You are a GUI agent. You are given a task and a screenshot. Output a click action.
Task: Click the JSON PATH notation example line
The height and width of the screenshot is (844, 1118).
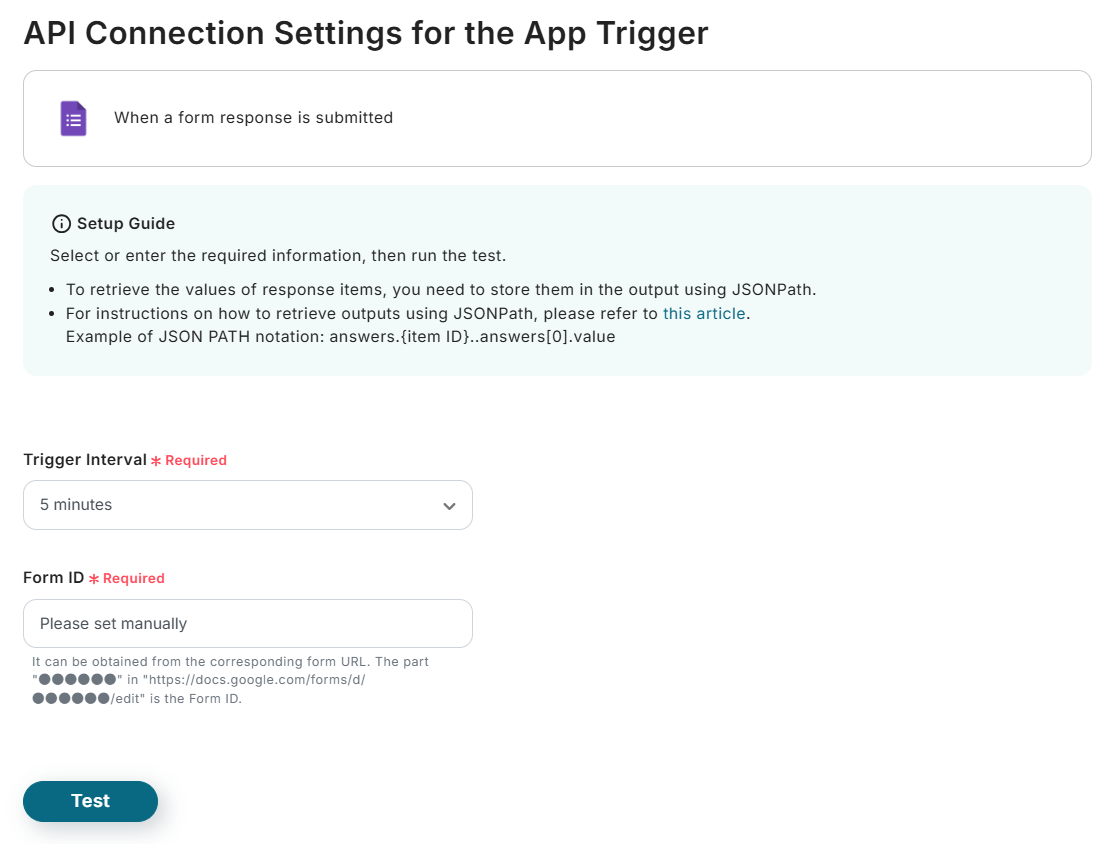pos(340,337)
